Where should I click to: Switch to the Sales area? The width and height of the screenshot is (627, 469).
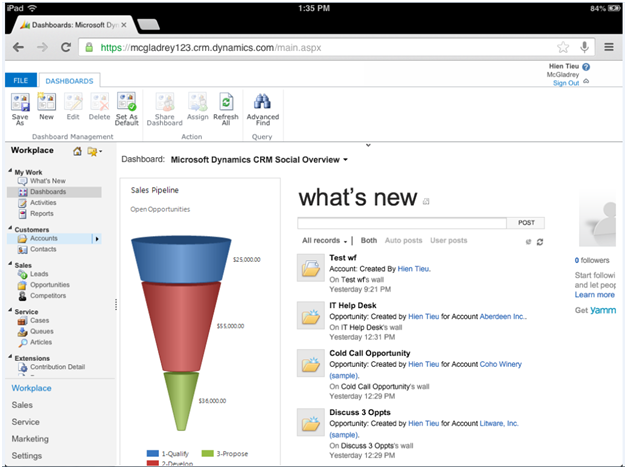(x=22, y=405)
